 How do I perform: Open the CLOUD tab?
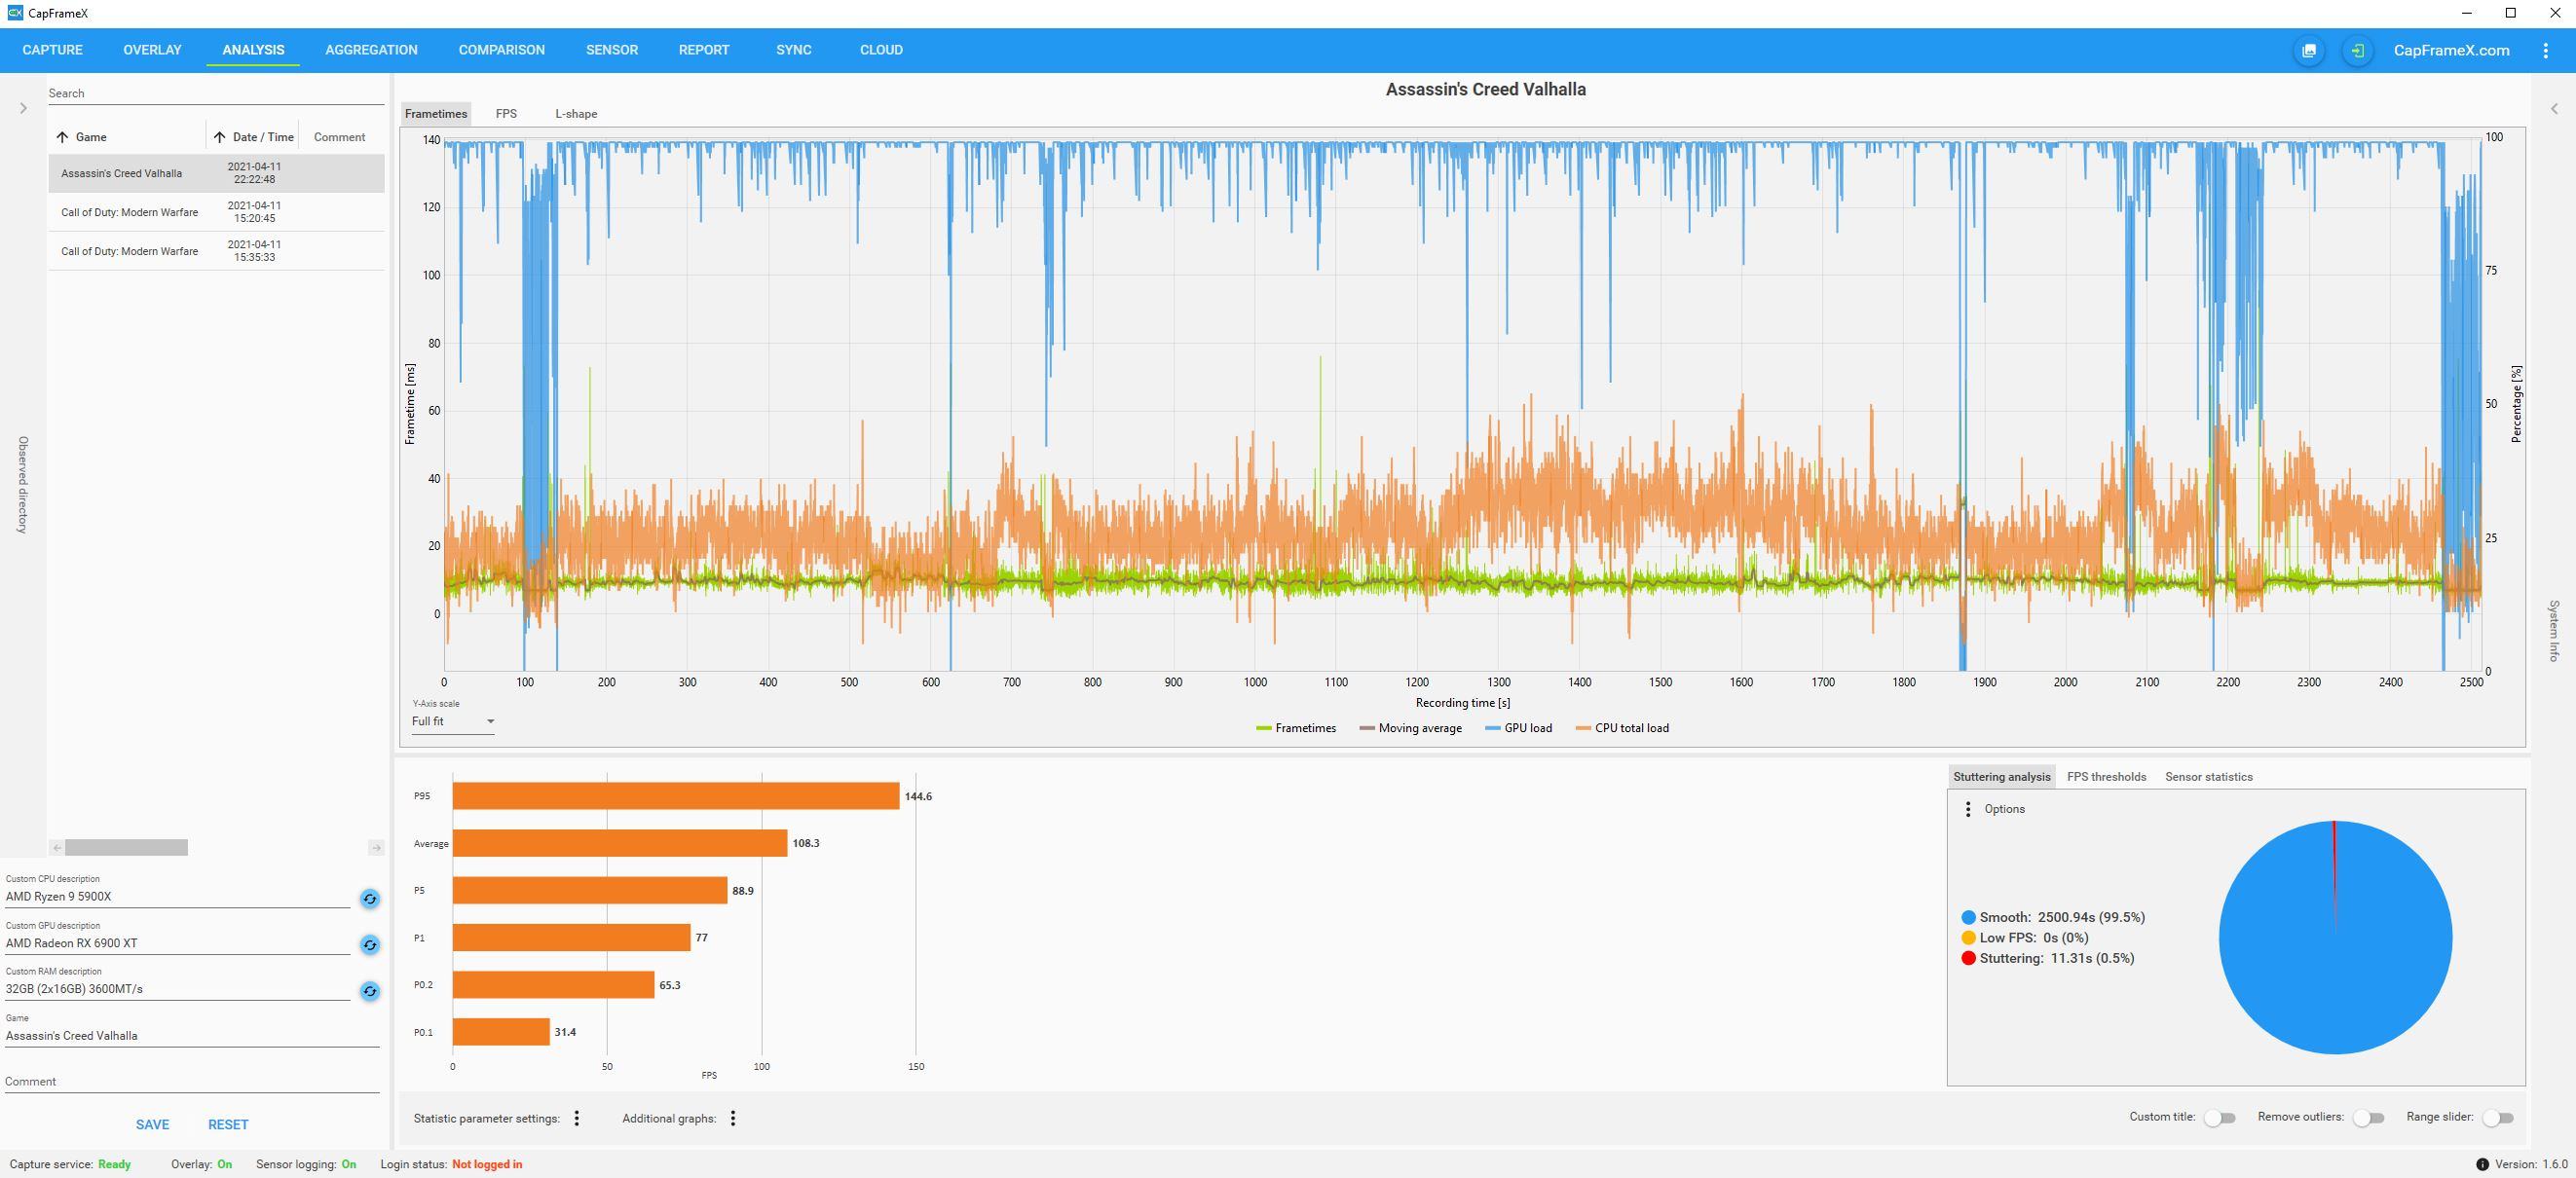[881, 50]
